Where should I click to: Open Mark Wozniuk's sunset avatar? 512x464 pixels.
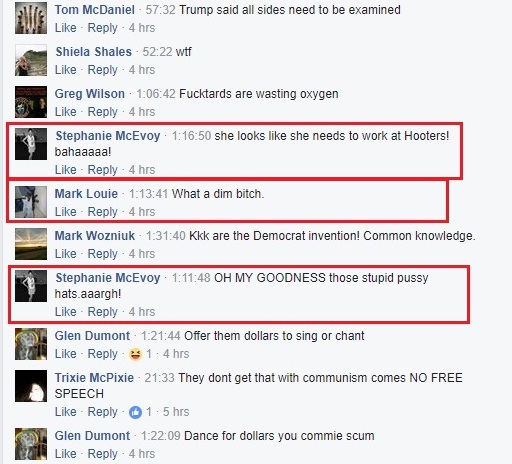(31, 244)
